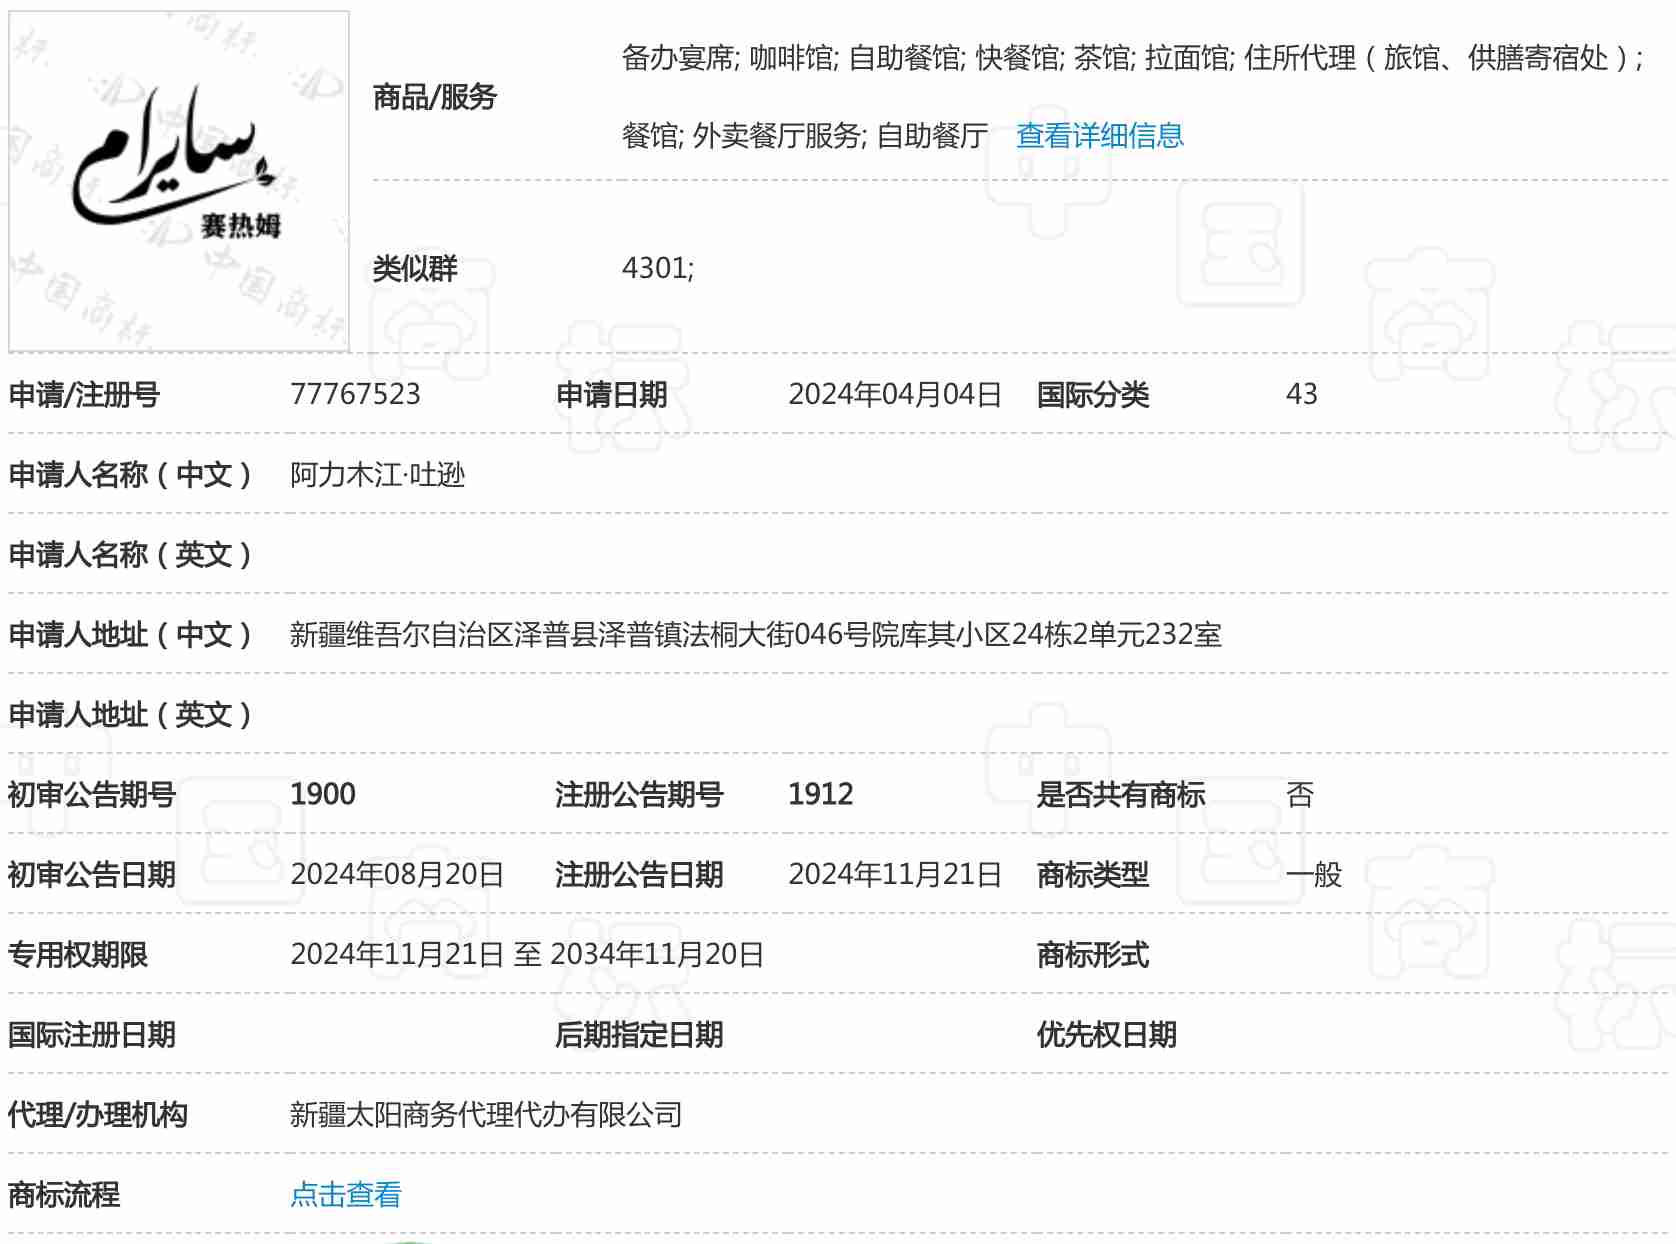Click the similar group code 4301

(x=657, y=268)
